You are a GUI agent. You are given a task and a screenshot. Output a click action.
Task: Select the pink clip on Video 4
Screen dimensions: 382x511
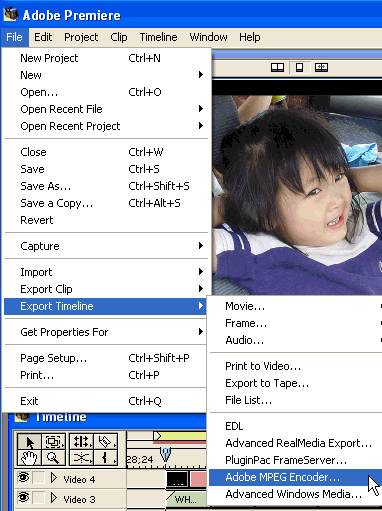click(198, 479)
